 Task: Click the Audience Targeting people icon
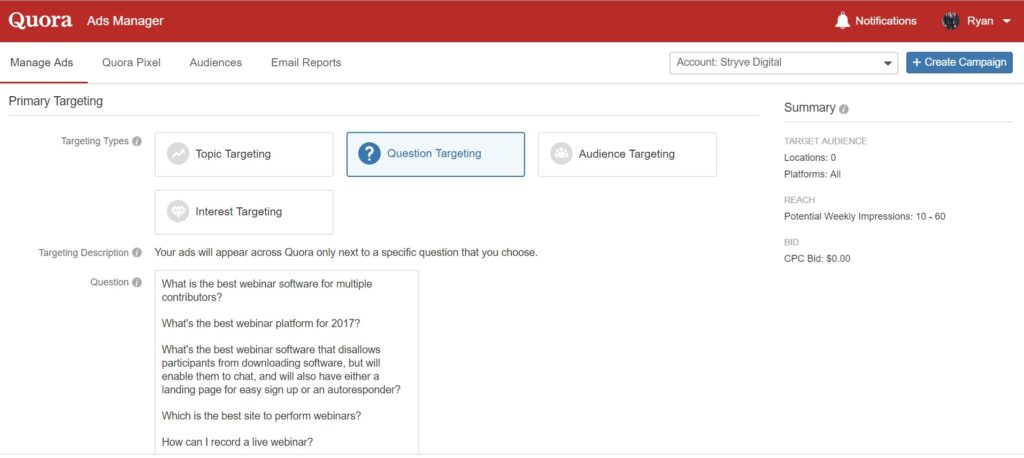pos(561,154)
